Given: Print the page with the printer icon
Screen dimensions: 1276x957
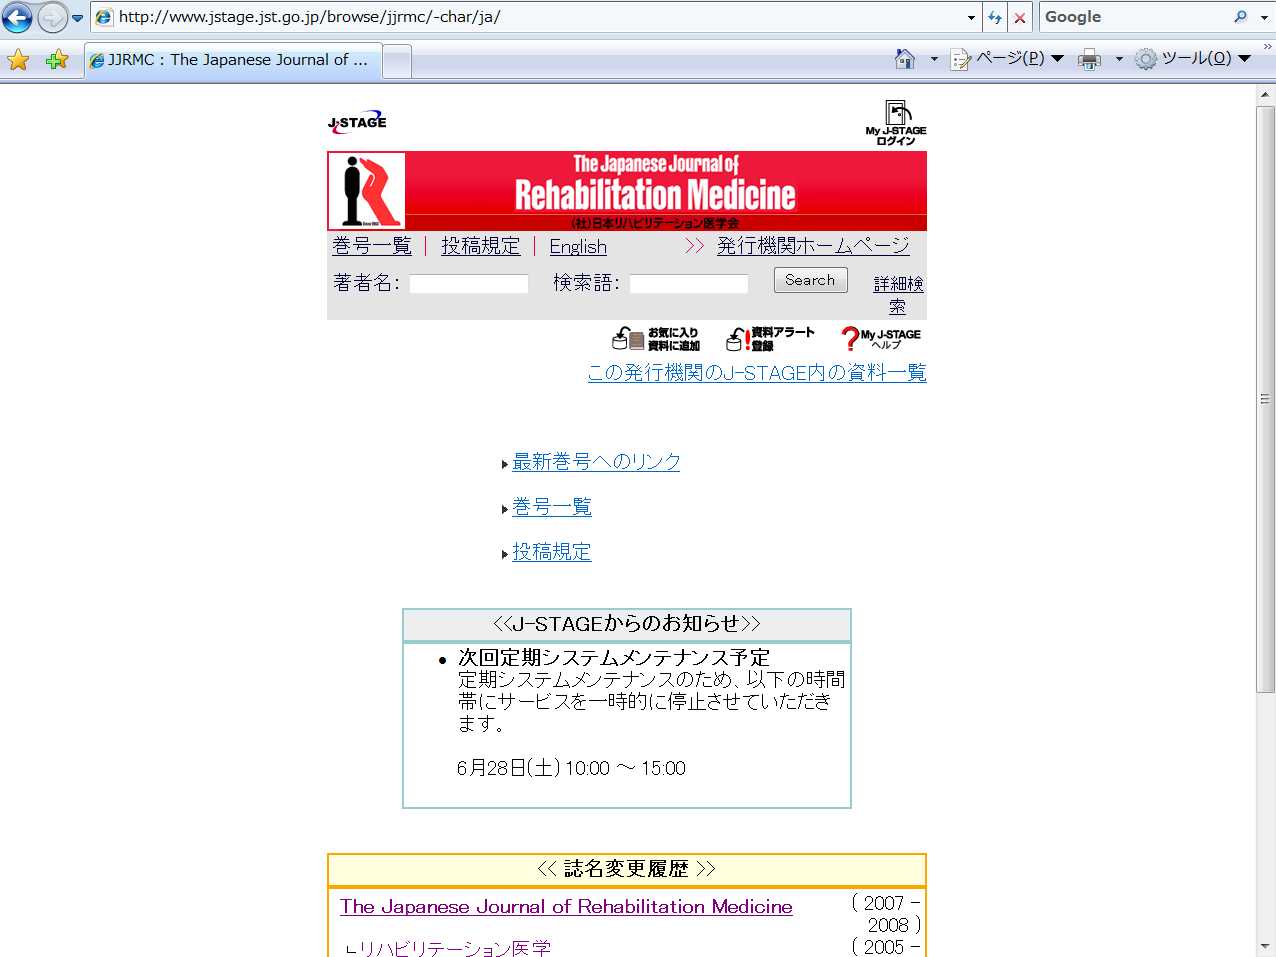Looking at the screenshot, I should tap(1089, 60).
